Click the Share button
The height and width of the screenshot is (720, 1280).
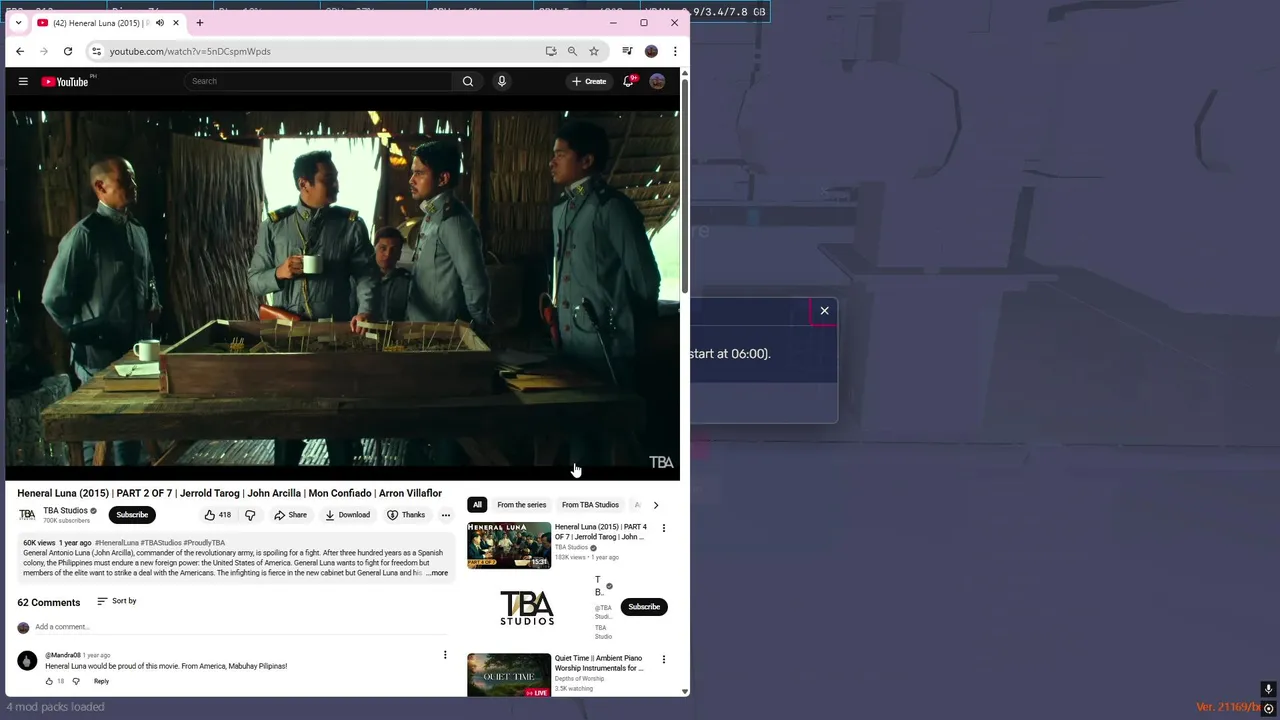291,515
